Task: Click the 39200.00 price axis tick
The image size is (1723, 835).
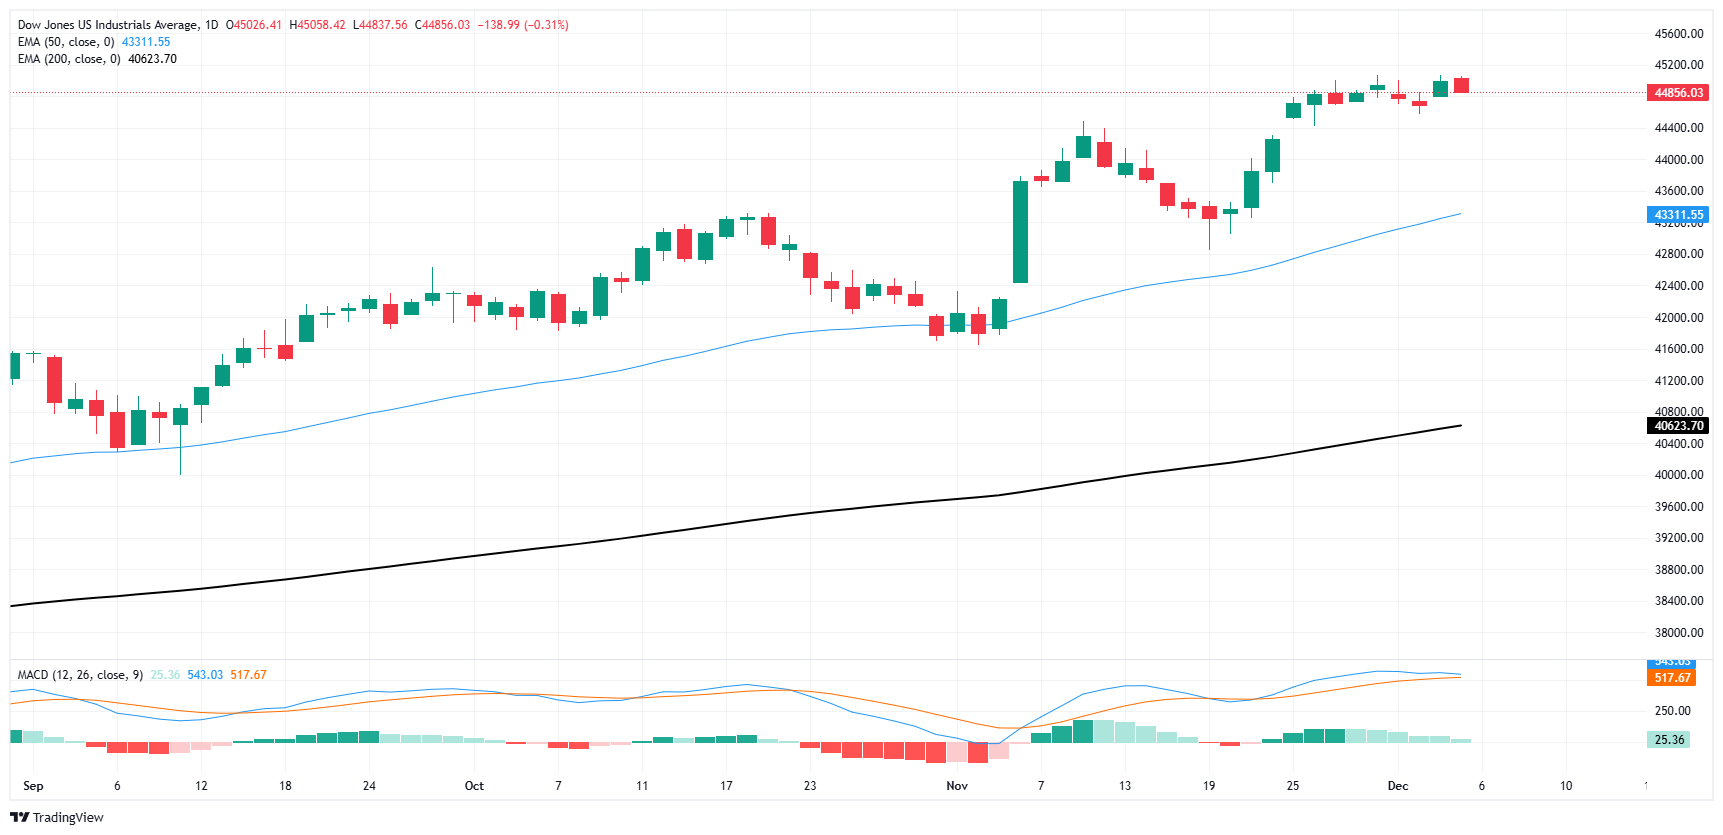Action: (1679, 538)
